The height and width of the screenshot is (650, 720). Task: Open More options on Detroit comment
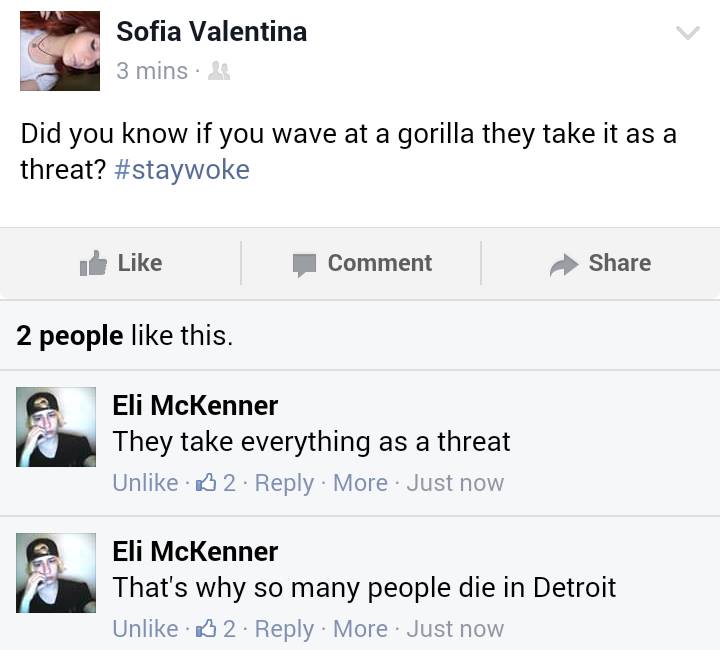click(360, 629)
